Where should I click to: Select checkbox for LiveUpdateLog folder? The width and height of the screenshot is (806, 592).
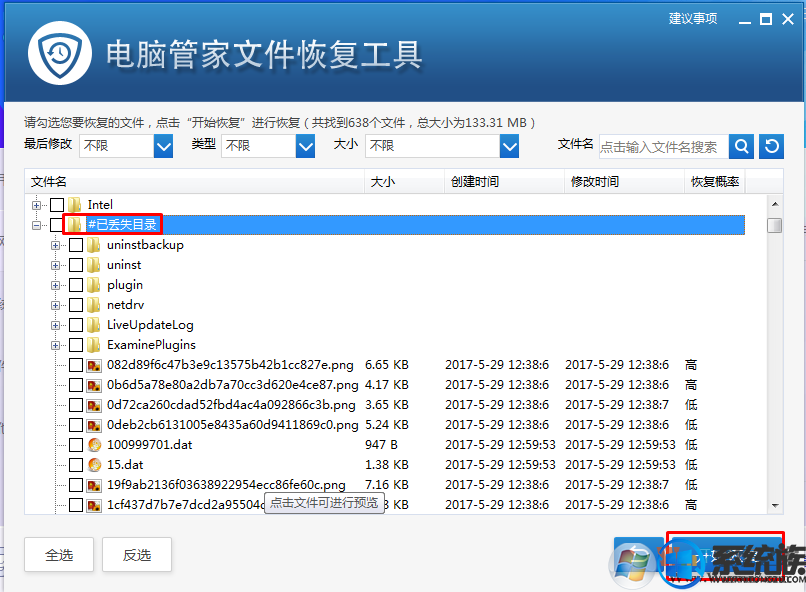(x=76, y=325)
